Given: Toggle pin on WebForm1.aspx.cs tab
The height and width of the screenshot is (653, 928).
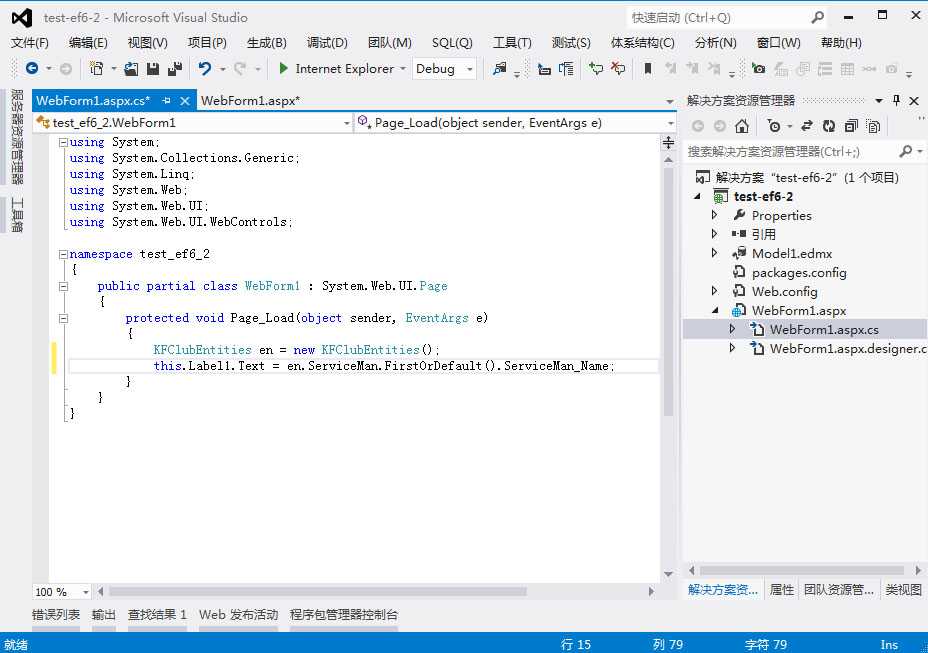Looking at the screenshot, I should [166, 101].
